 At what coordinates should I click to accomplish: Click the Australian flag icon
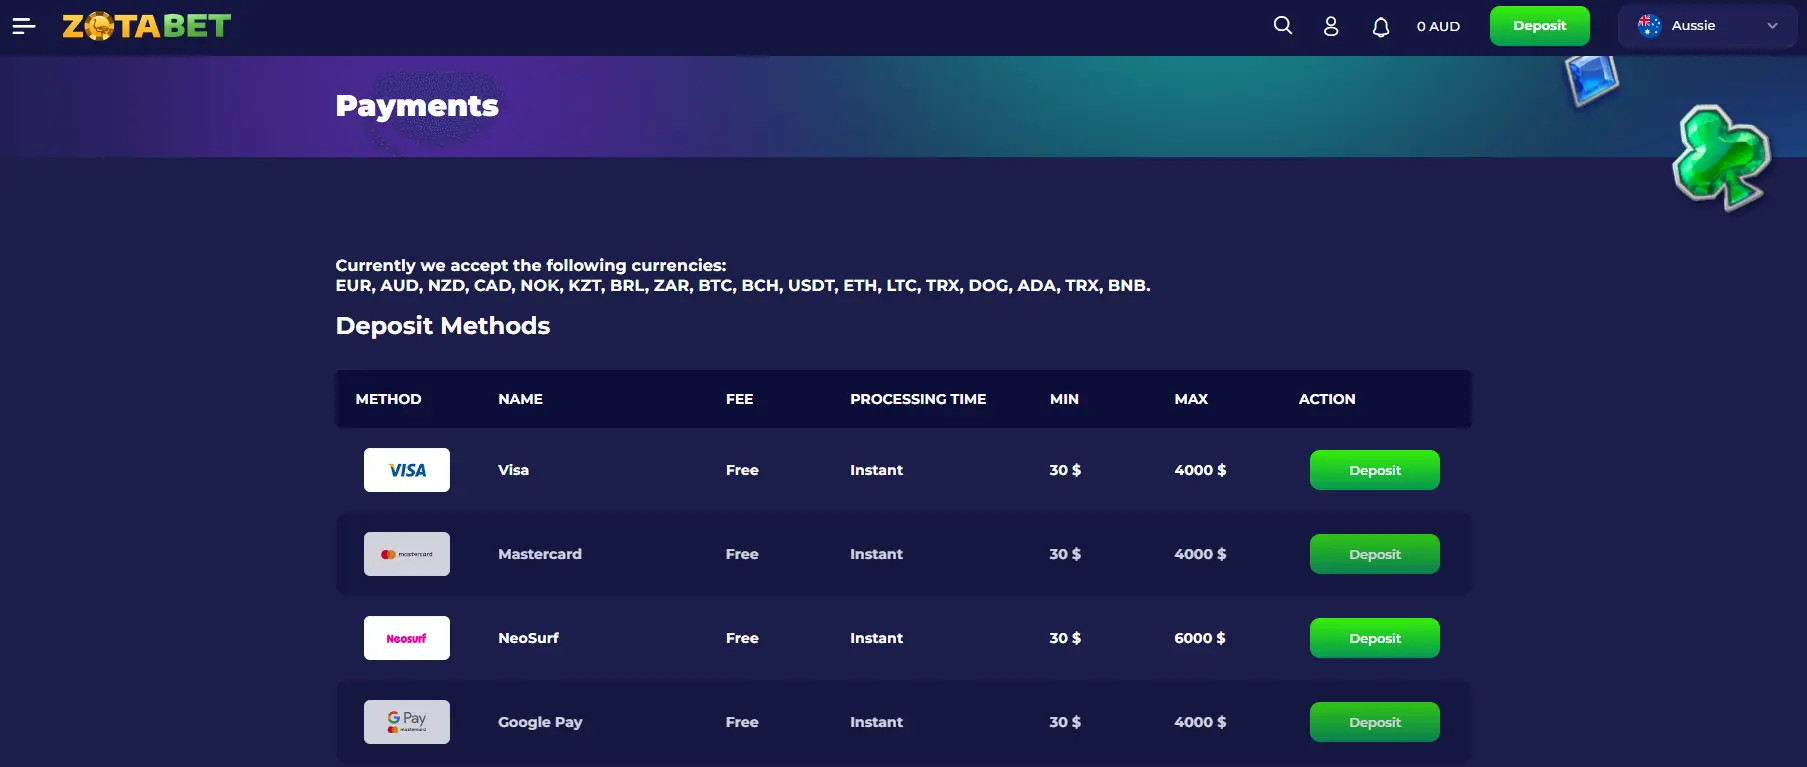[1649, 26]
